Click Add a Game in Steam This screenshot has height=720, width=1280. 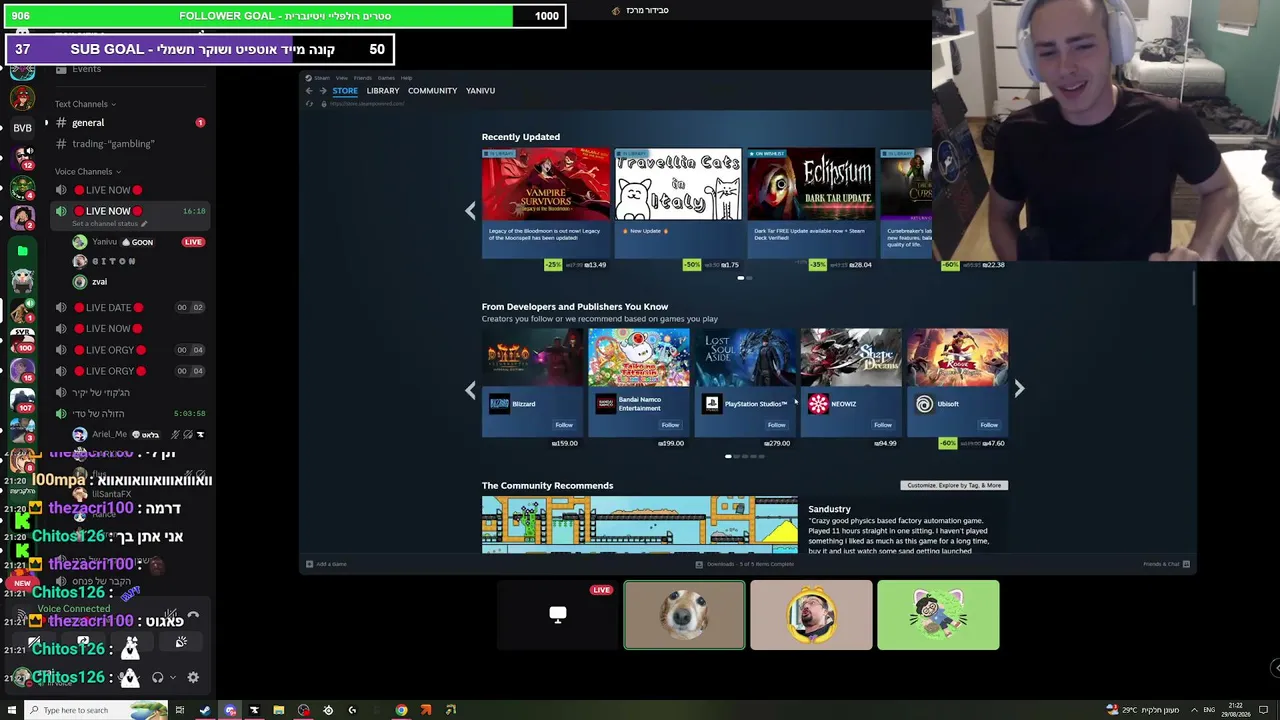[327, 564]
